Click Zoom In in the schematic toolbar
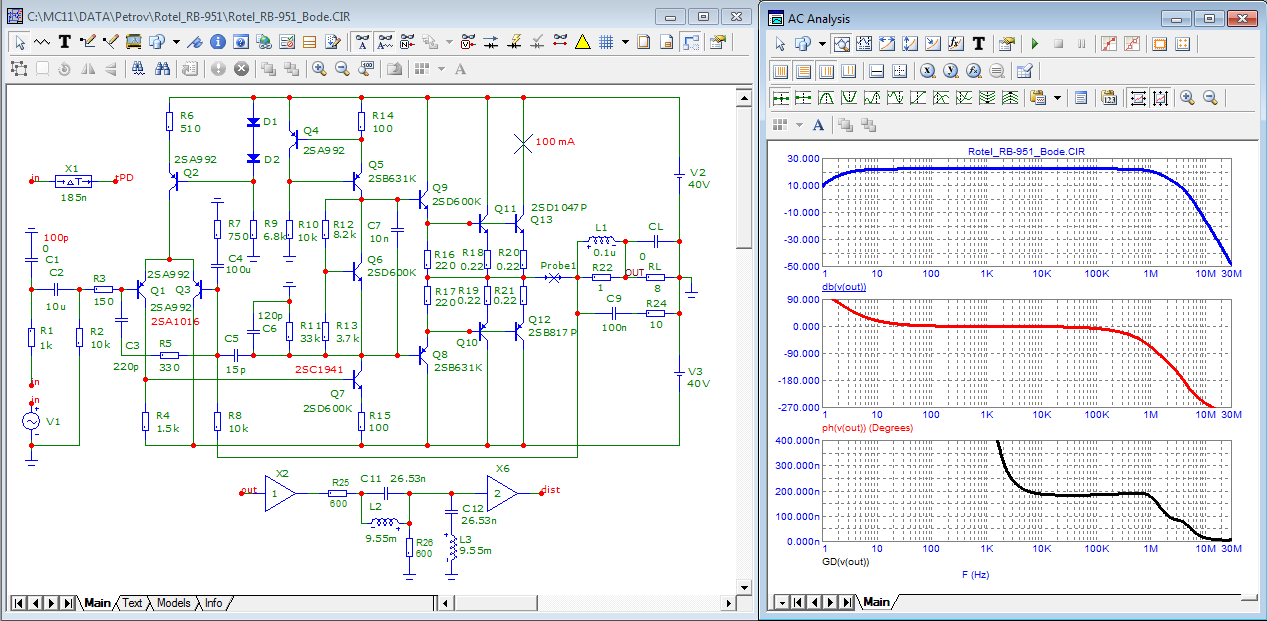Viewport: 1267px width, 621px height. tap(319, 69)
